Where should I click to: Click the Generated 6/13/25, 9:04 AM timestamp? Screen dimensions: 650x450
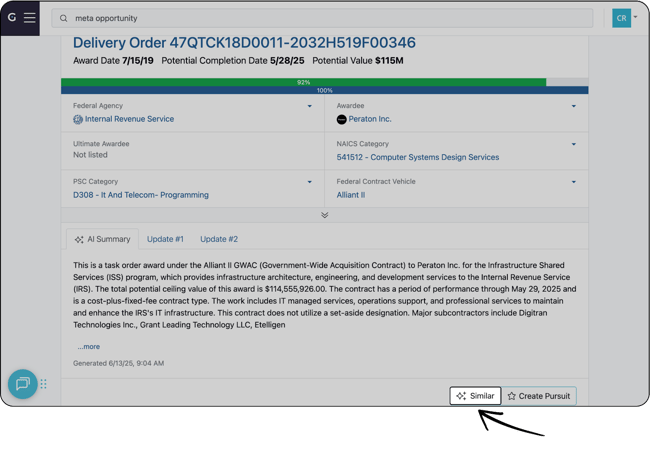(x=119, y=363)
